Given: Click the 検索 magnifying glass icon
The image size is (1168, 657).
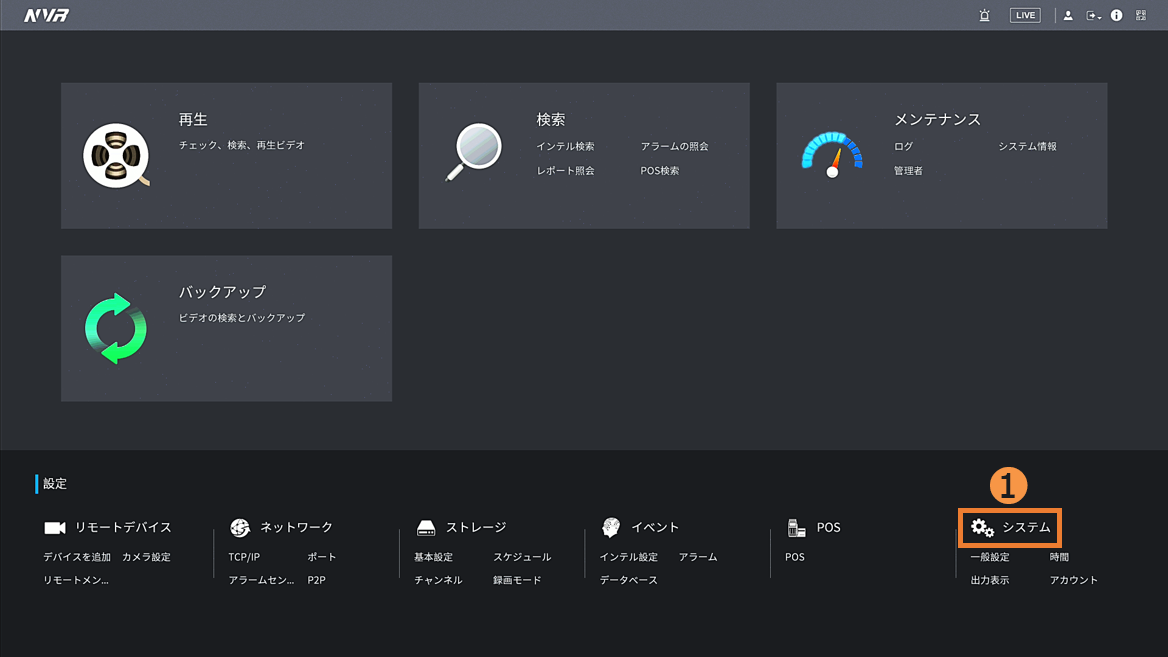Looking at the screenshot, I should [x=473, y=152].
